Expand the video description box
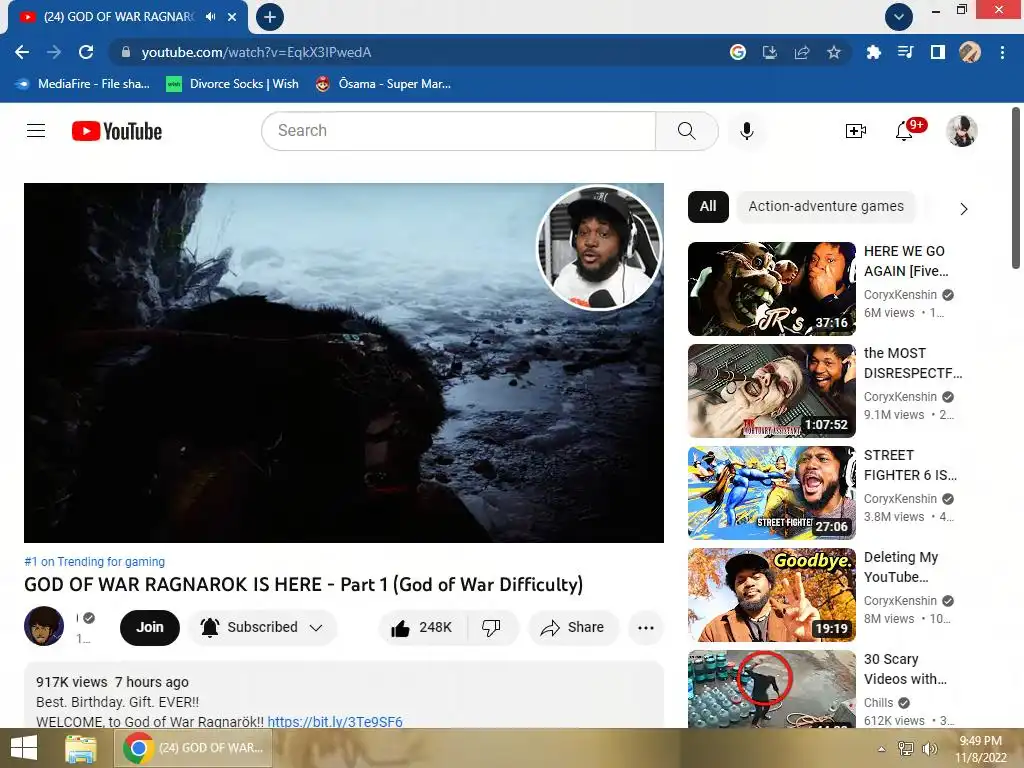 tap(344, 695)
